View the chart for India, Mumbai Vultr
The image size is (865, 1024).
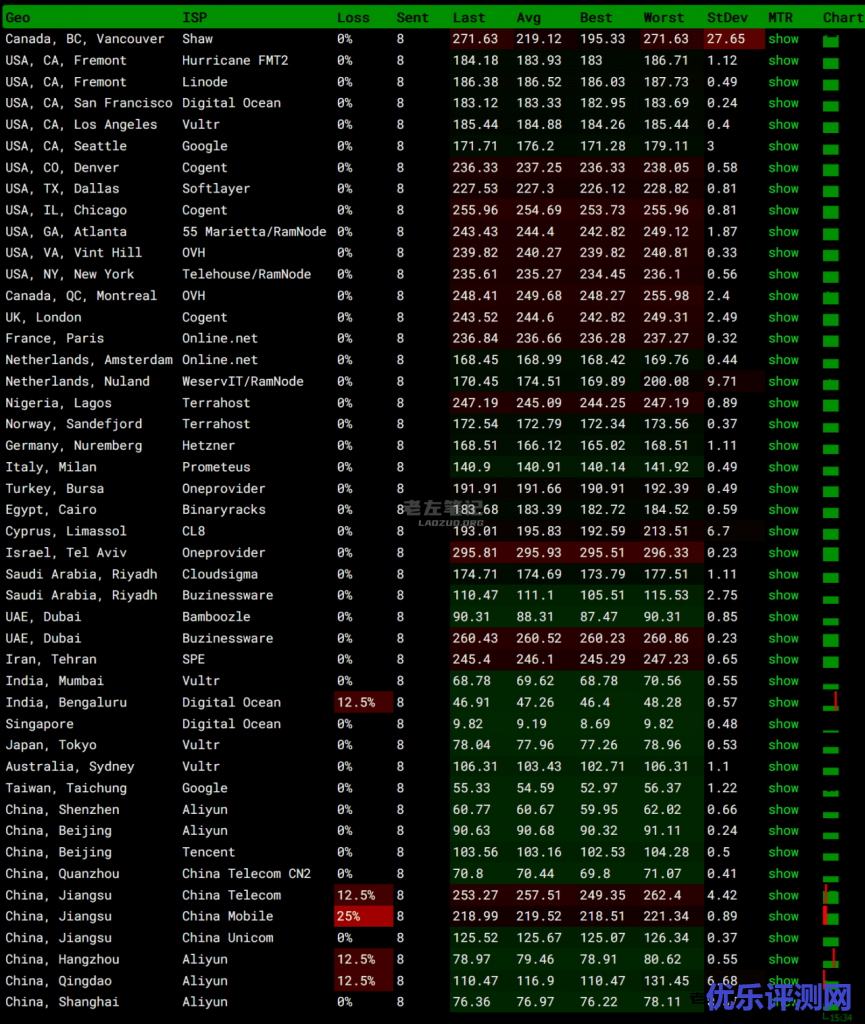[x=830, y=686]
